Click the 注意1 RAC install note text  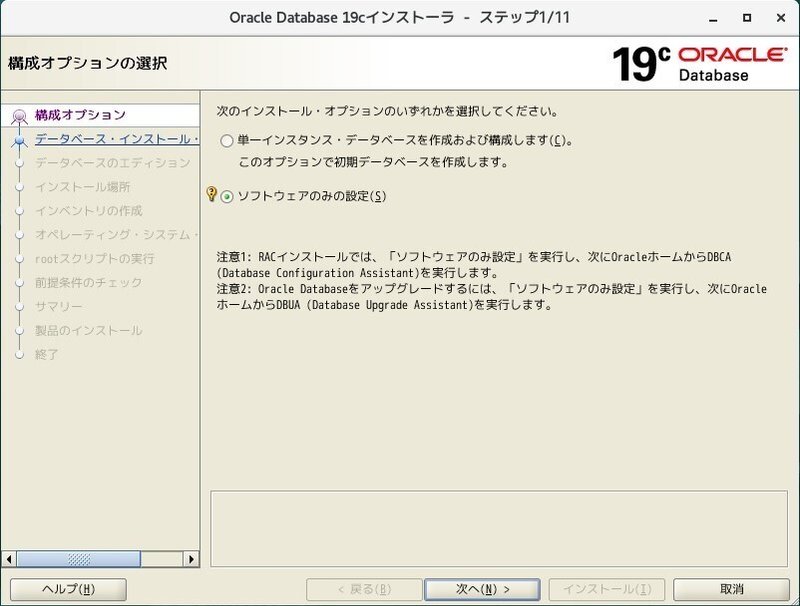pyautogui.click(x=473, y=264)
